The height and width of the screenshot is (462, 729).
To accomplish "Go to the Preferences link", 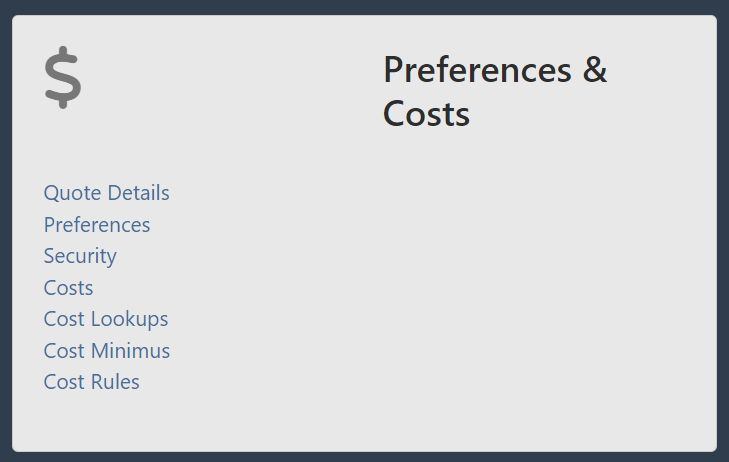I will (x=97, y=225).
